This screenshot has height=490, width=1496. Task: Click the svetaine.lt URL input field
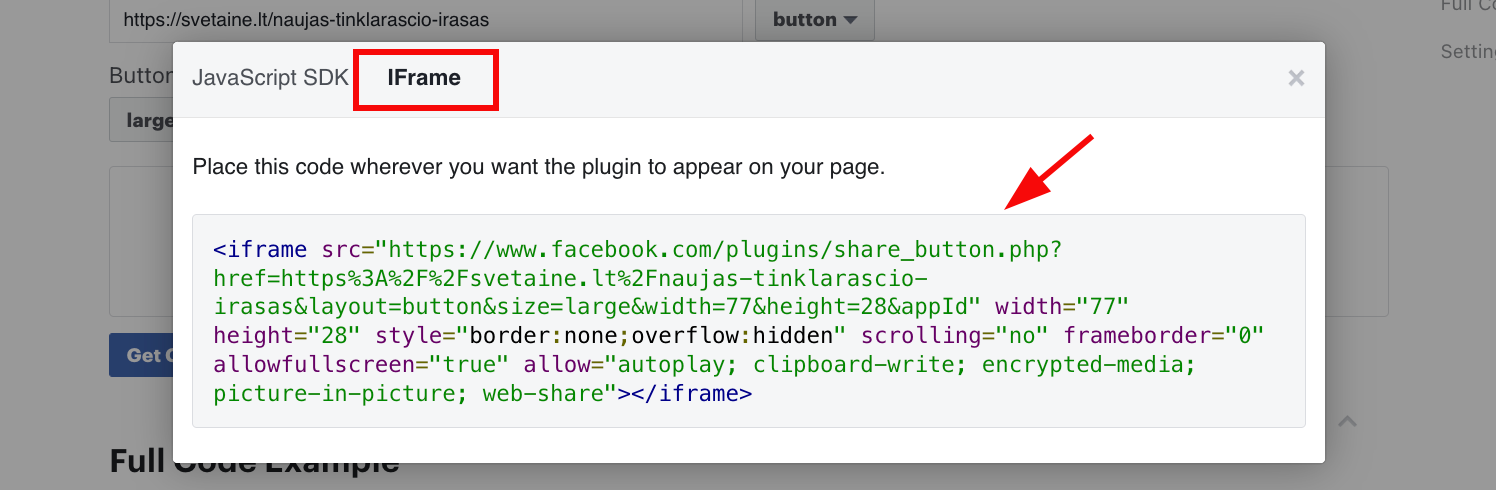click(x=425, y=20)
